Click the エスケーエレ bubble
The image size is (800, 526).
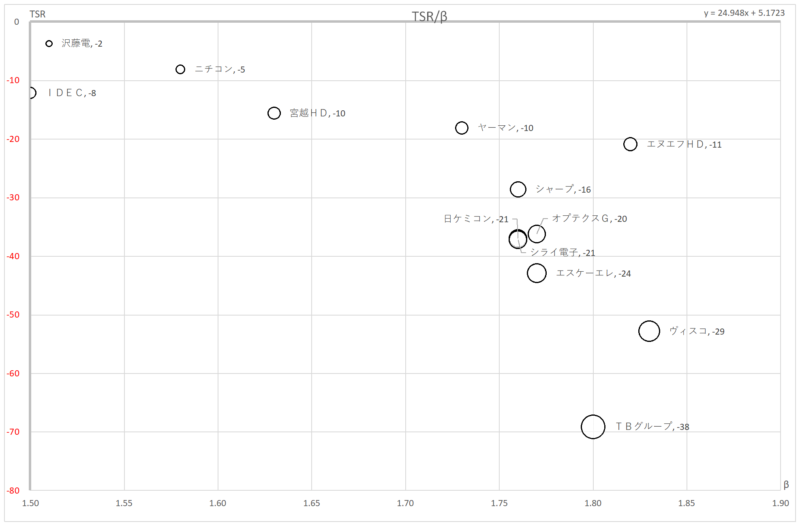[537, 273]
